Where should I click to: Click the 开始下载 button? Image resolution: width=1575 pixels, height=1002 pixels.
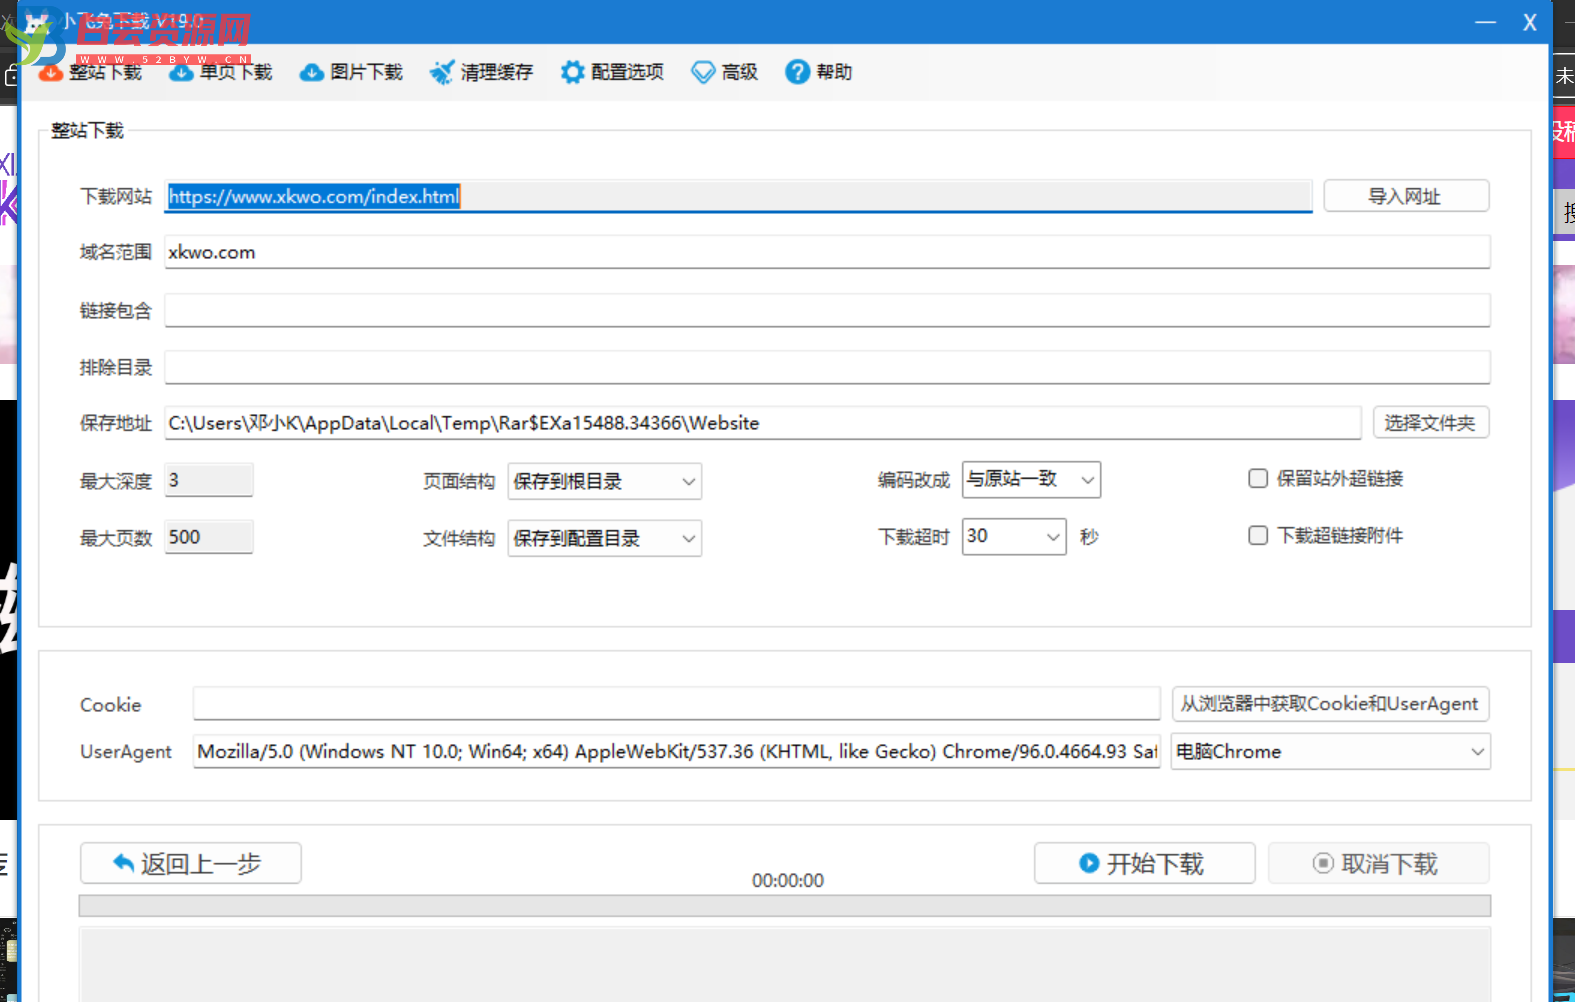pos(1144,863)
